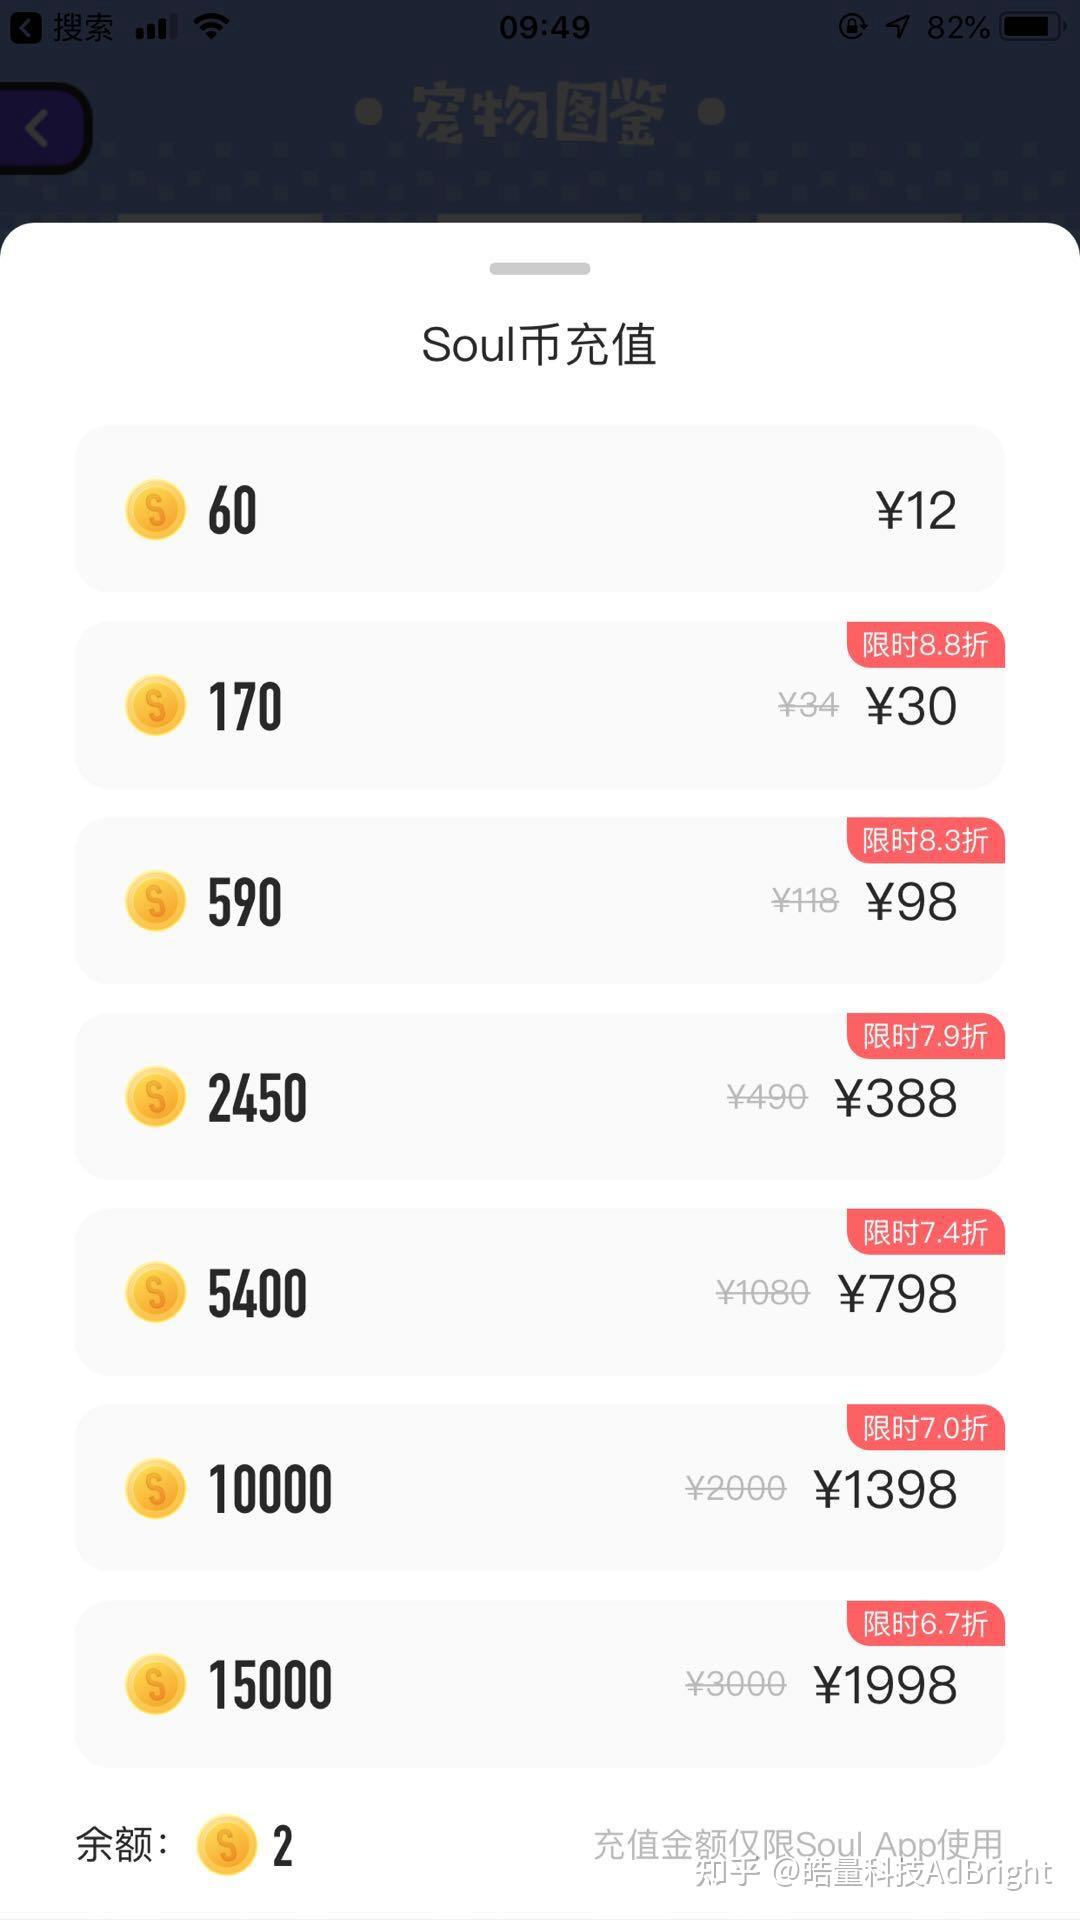Tap the coin icon beside 15000
Screen dimensions: 1080x1920
(x=156, y=1684)
